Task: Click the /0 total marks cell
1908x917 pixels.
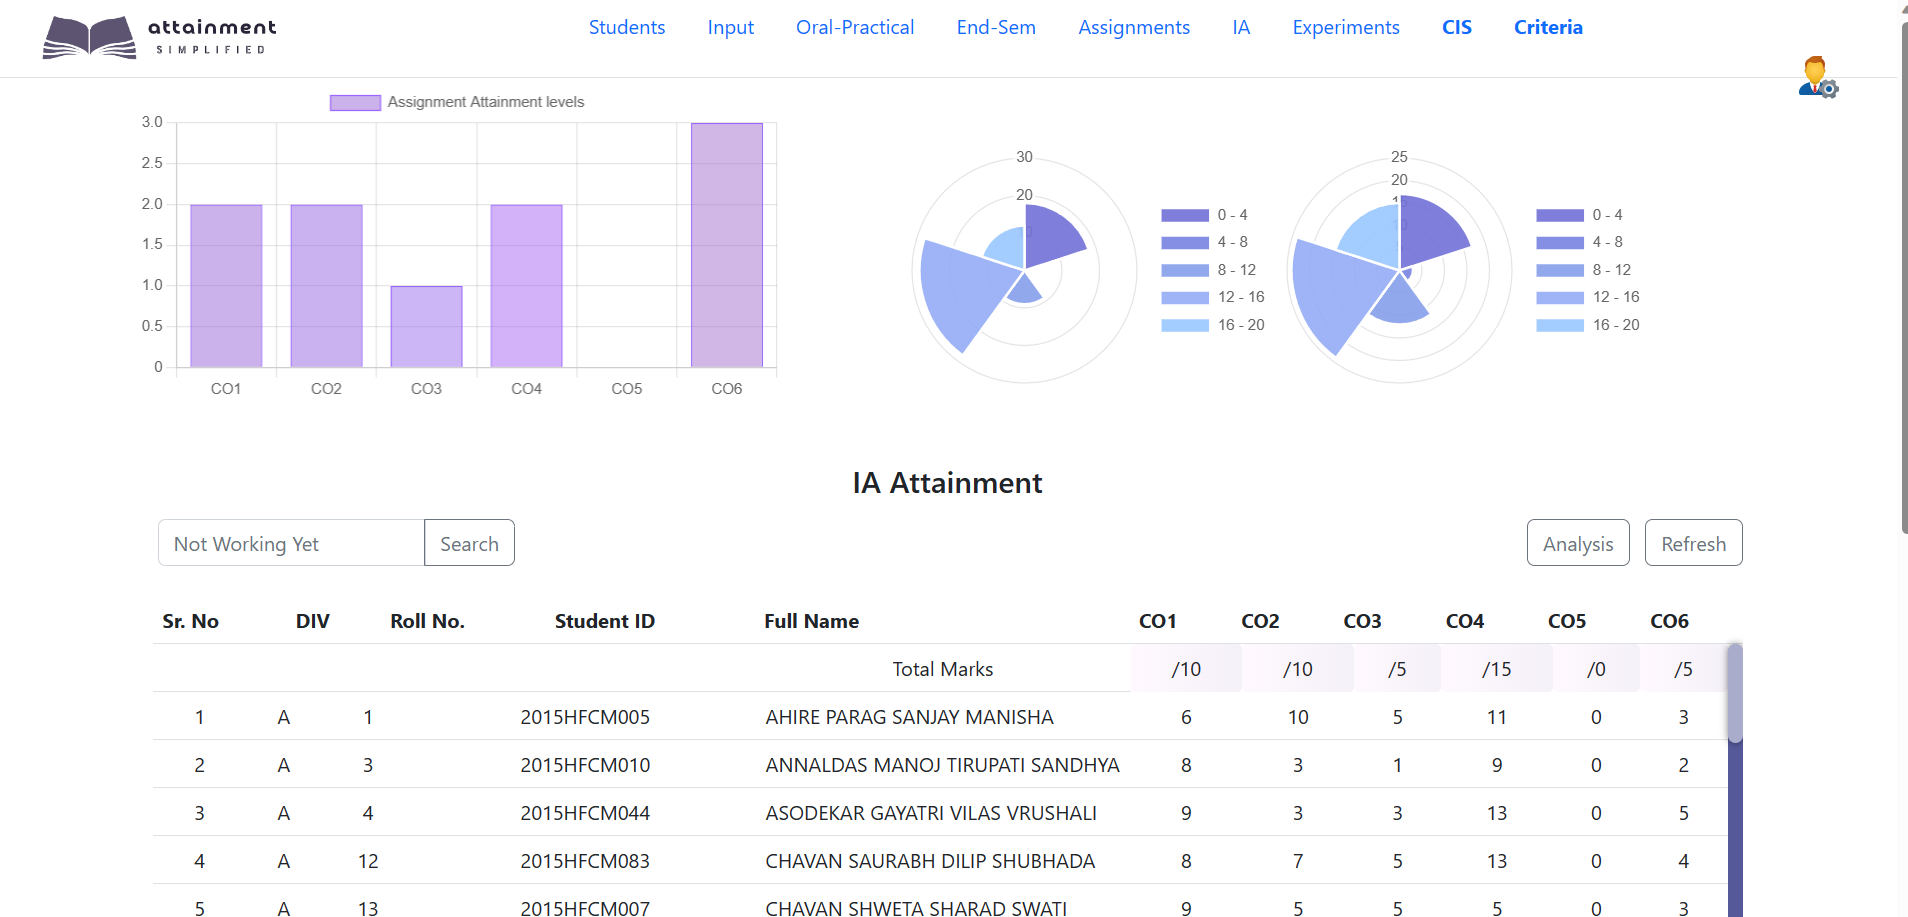Action: pyautogui.click(x=1596, y=669)
